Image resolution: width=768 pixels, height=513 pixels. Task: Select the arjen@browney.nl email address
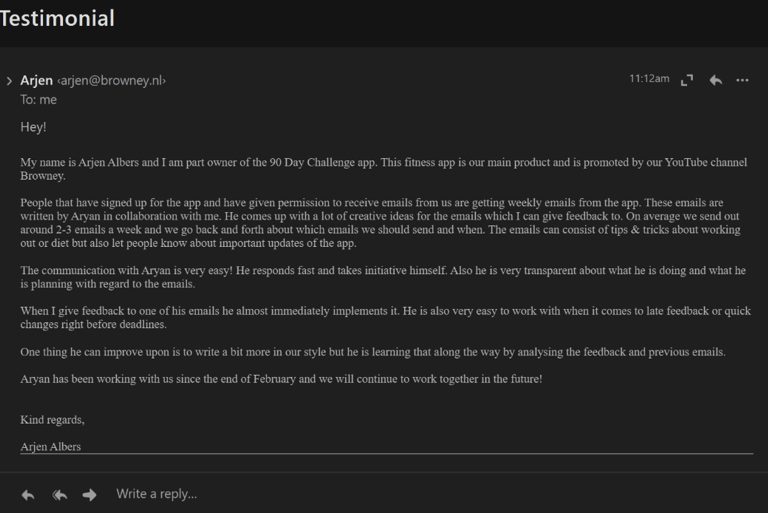tap(112, 81)
